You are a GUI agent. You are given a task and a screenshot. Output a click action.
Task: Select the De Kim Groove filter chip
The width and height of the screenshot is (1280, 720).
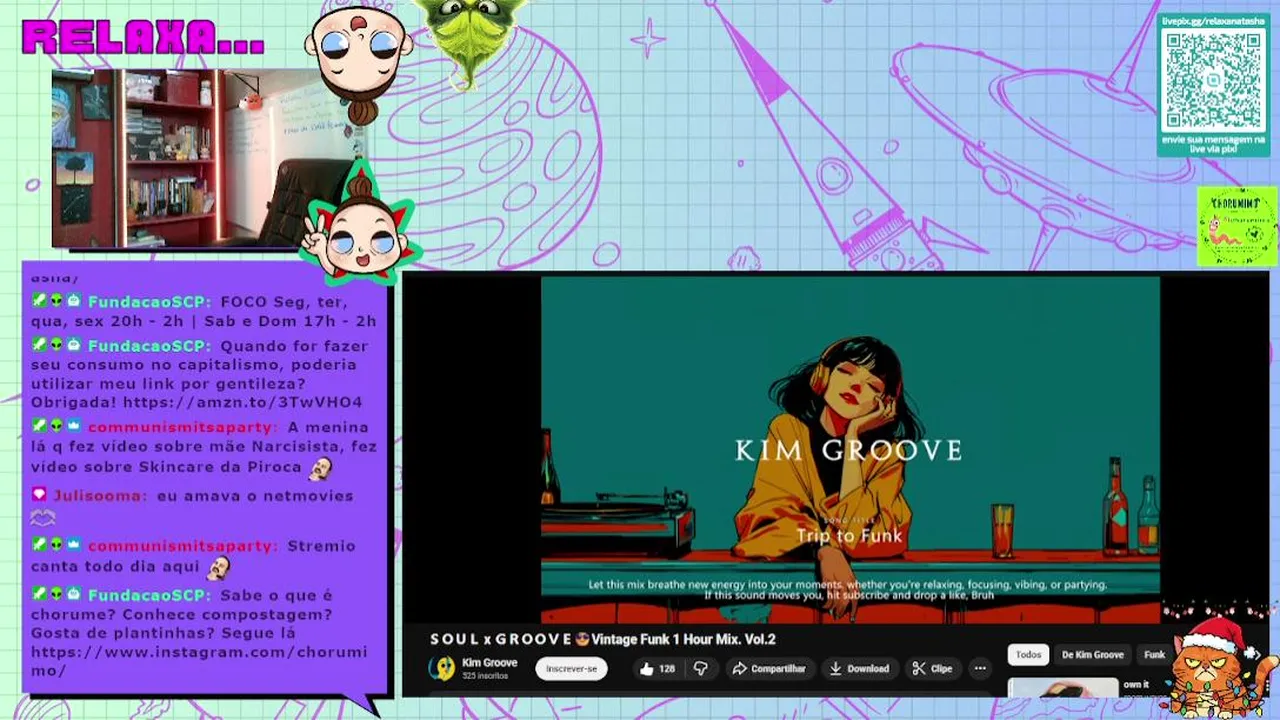click(x=1092, y=655)
